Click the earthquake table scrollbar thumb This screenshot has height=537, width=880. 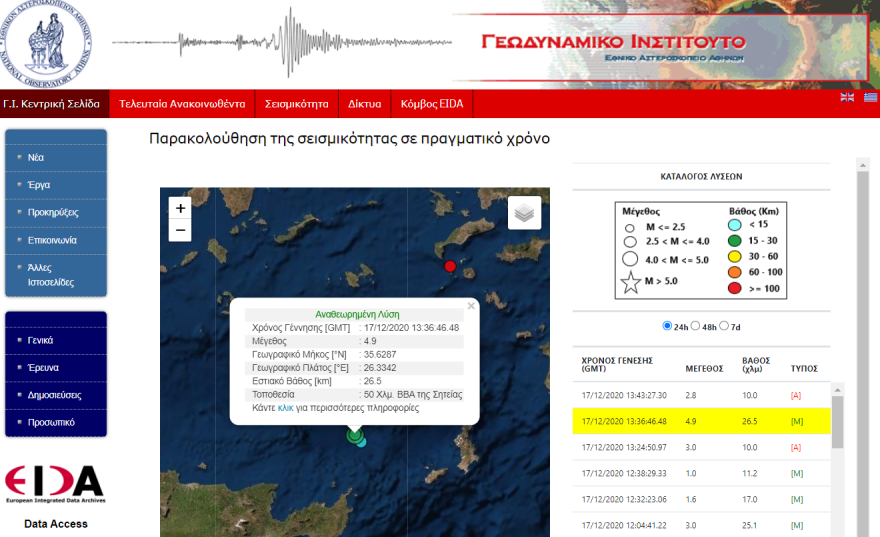(x=837, y=422)
